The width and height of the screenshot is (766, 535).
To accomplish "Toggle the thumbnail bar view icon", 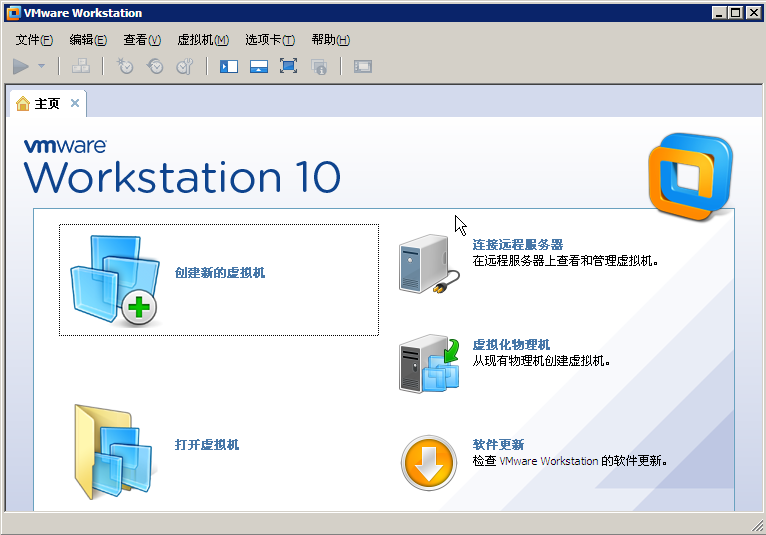I will 259,66.
